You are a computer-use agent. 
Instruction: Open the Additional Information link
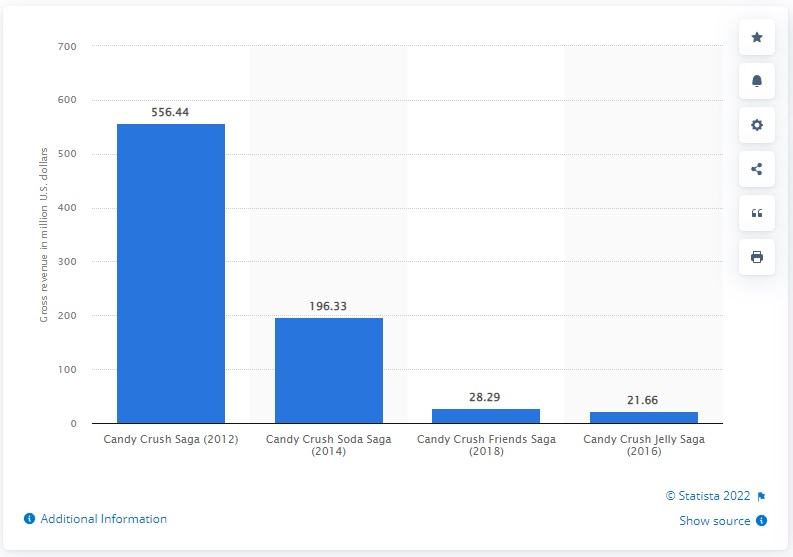click(x=104, y=519)
